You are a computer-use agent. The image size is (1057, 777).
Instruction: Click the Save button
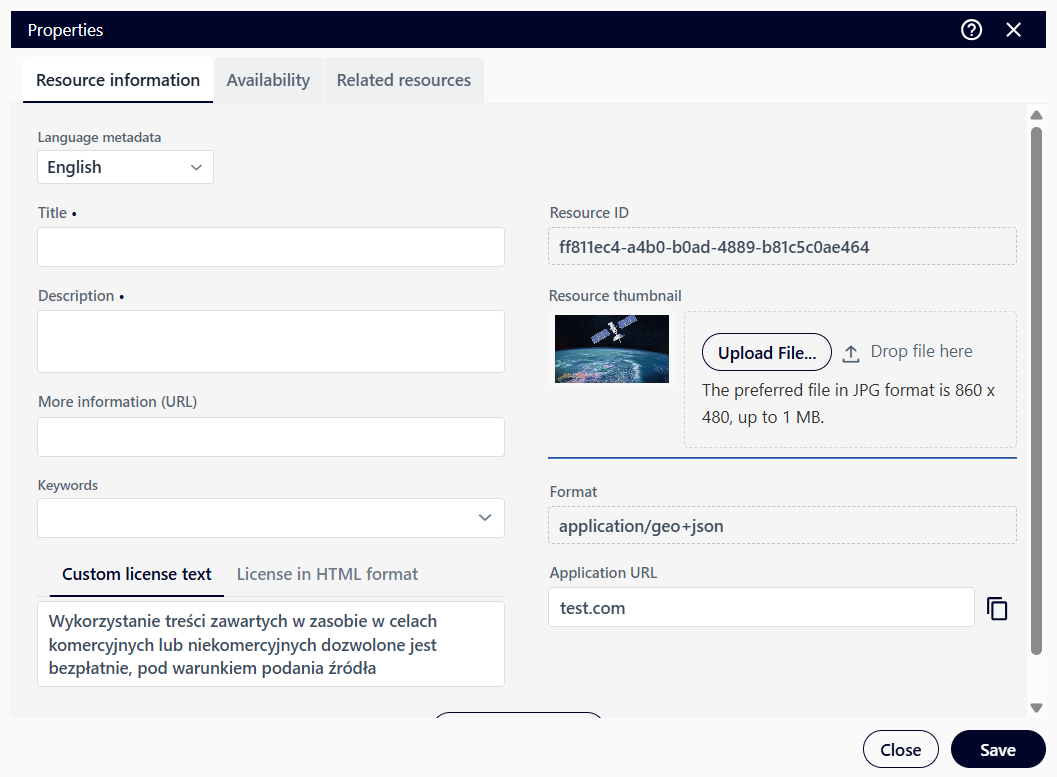[x=997, y=750]
